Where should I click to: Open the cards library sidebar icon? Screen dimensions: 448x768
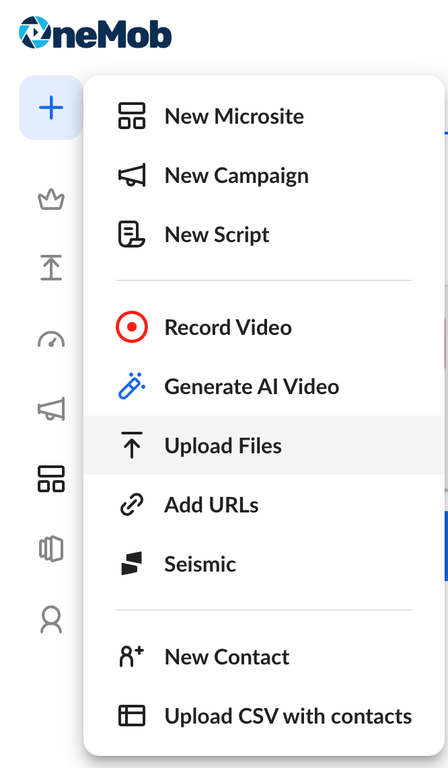click(x=51, y=549)
